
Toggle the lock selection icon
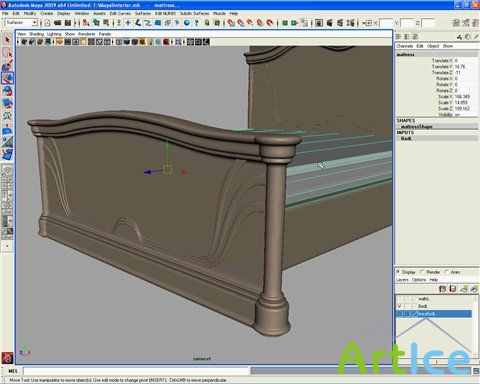pos(207,23)
